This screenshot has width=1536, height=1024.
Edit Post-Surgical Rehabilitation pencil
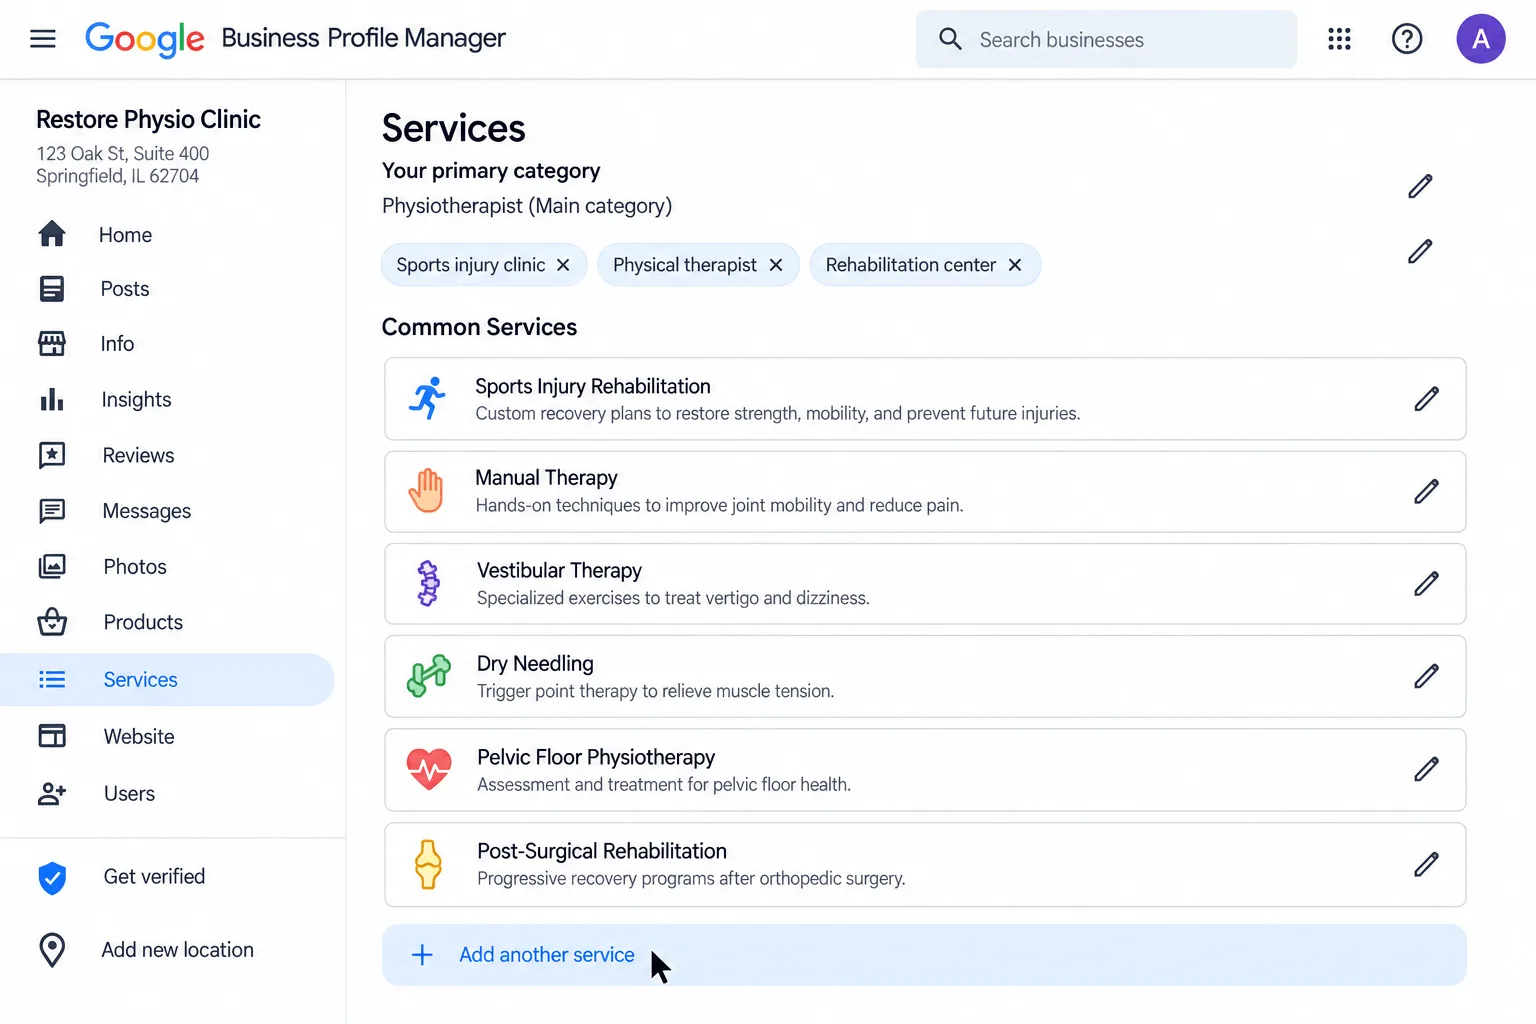point(1426,864)
